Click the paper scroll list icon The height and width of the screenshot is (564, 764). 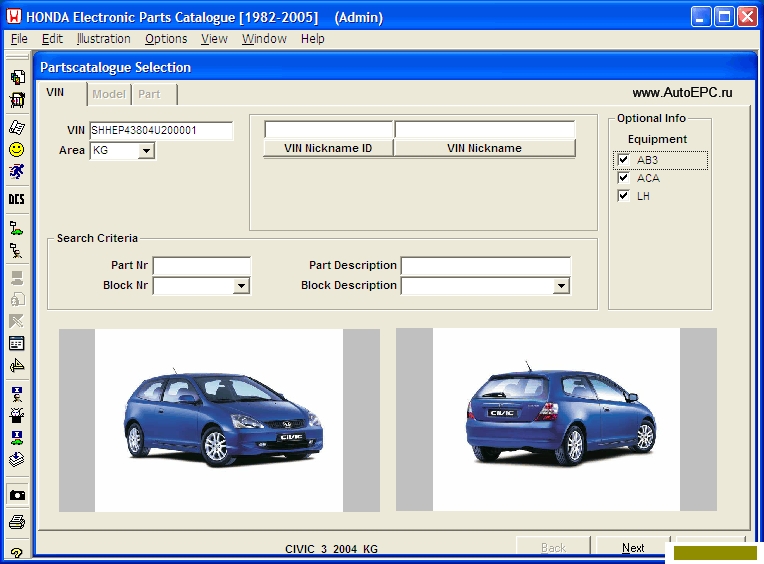[17, 127]
